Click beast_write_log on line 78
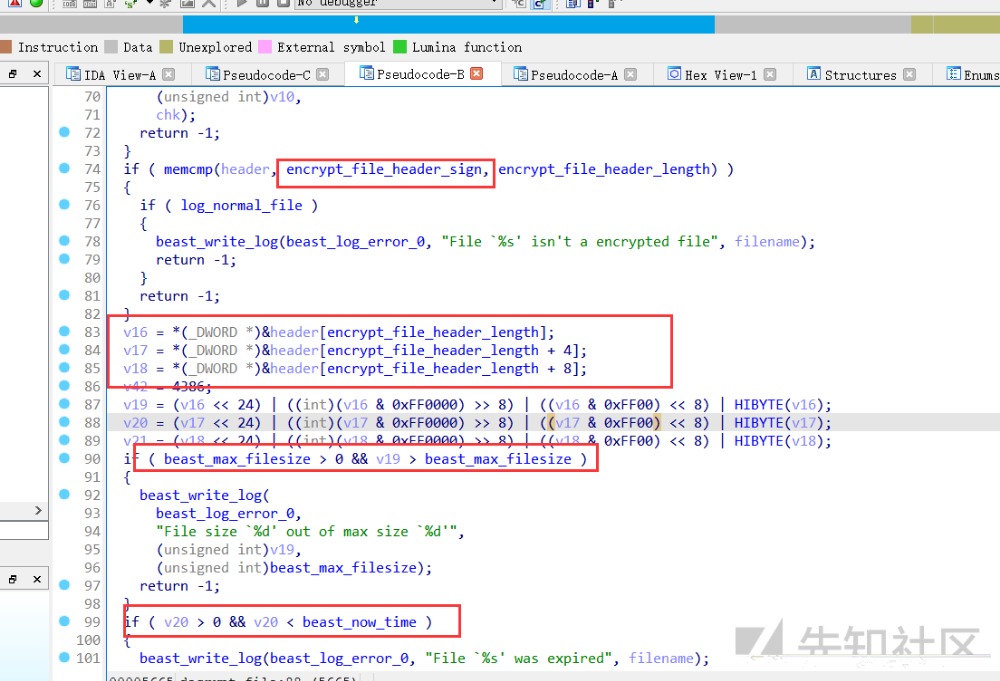Screen dimensions: 1000x681 tap(217, 242)
